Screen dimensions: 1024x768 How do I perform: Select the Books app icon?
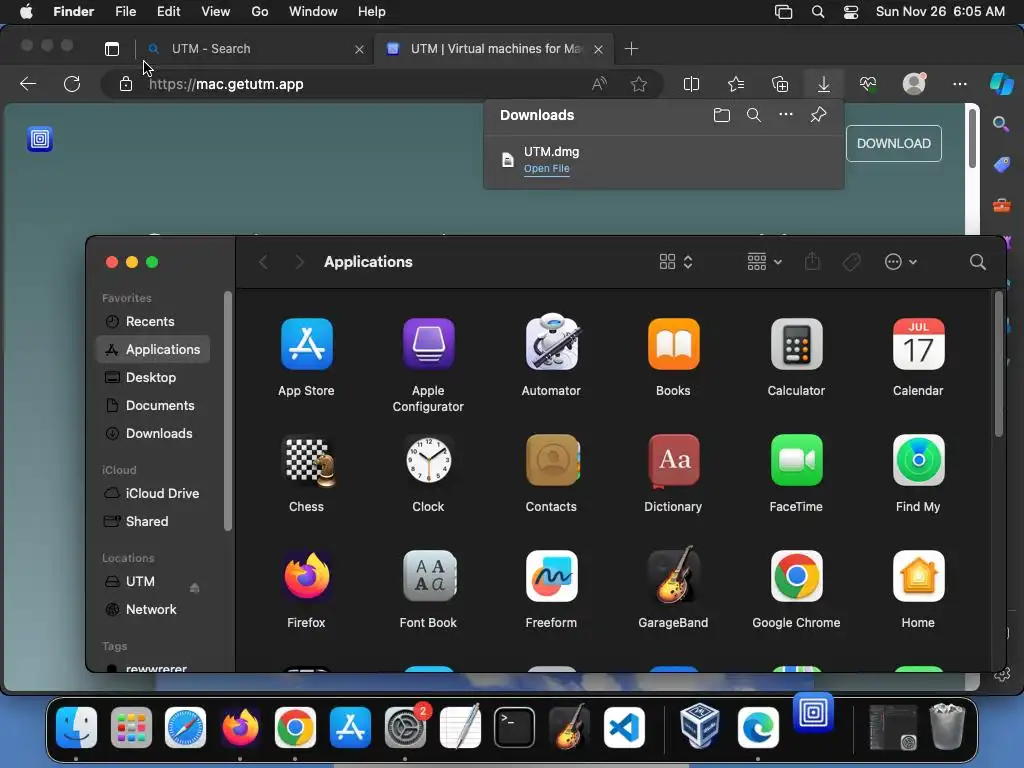coord(673,344)
